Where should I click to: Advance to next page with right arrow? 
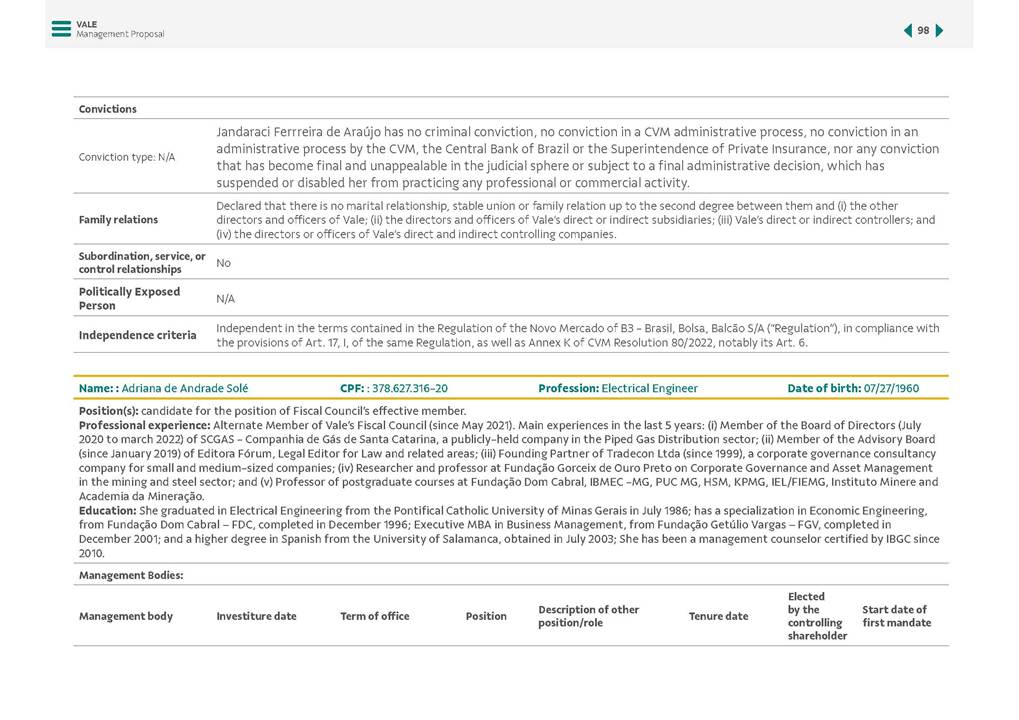pyautogui.click(x=940, y=31)
